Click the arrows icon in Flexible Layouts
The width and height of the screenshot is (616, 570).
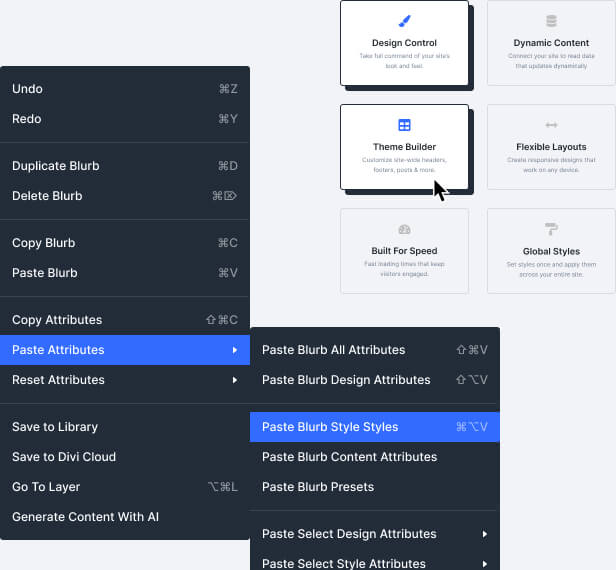[551, 125]
